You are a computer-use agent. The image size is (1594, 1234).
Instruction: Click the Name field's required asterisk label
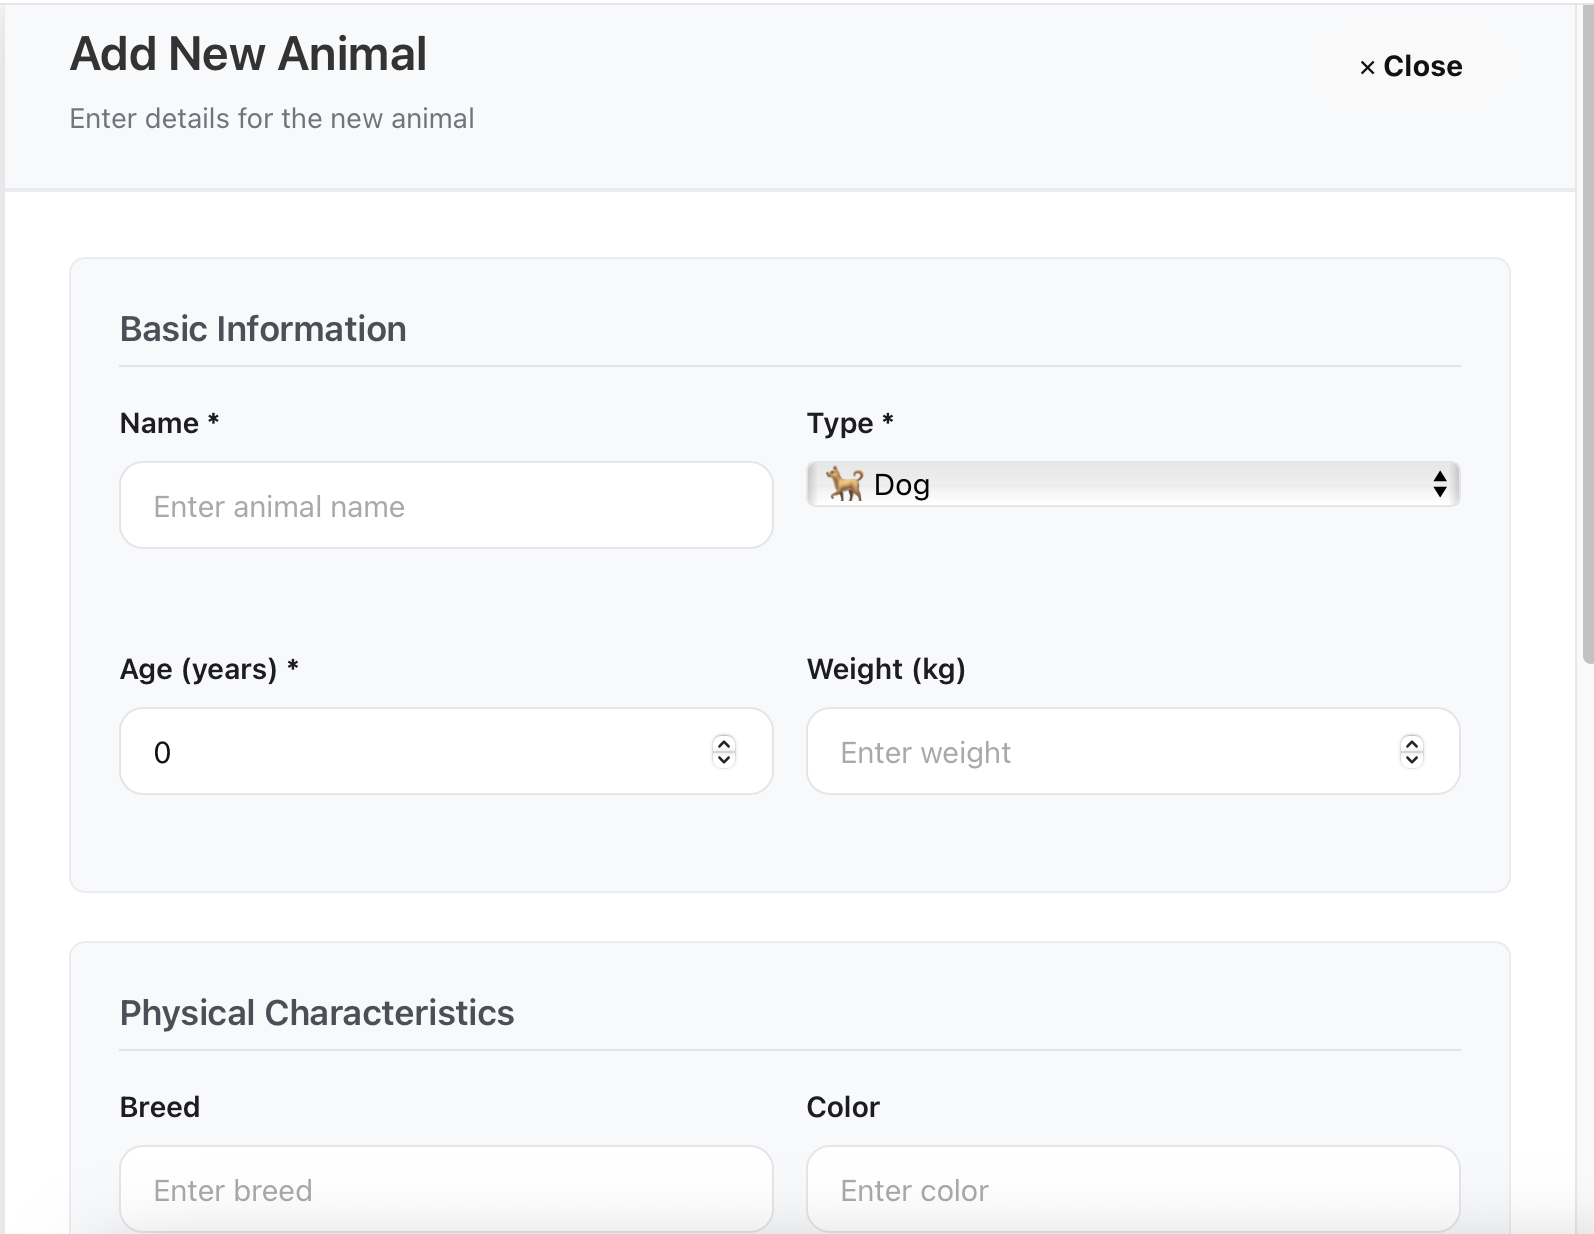point(212,421)
